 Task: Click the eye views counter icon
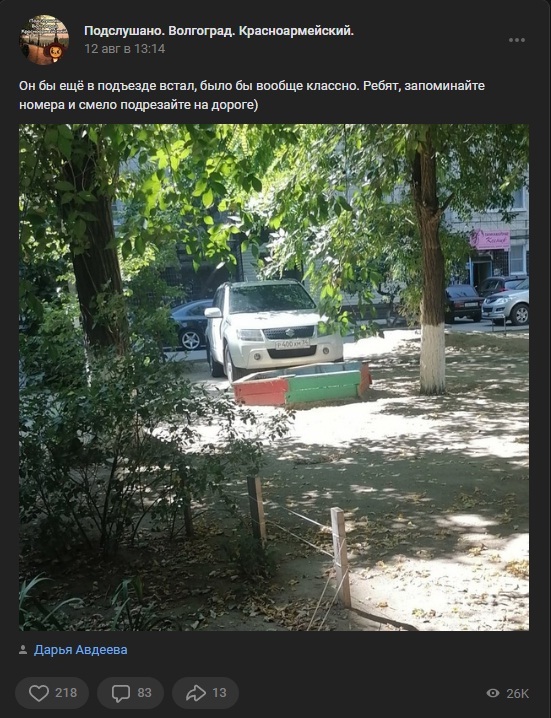pos(492,693)
